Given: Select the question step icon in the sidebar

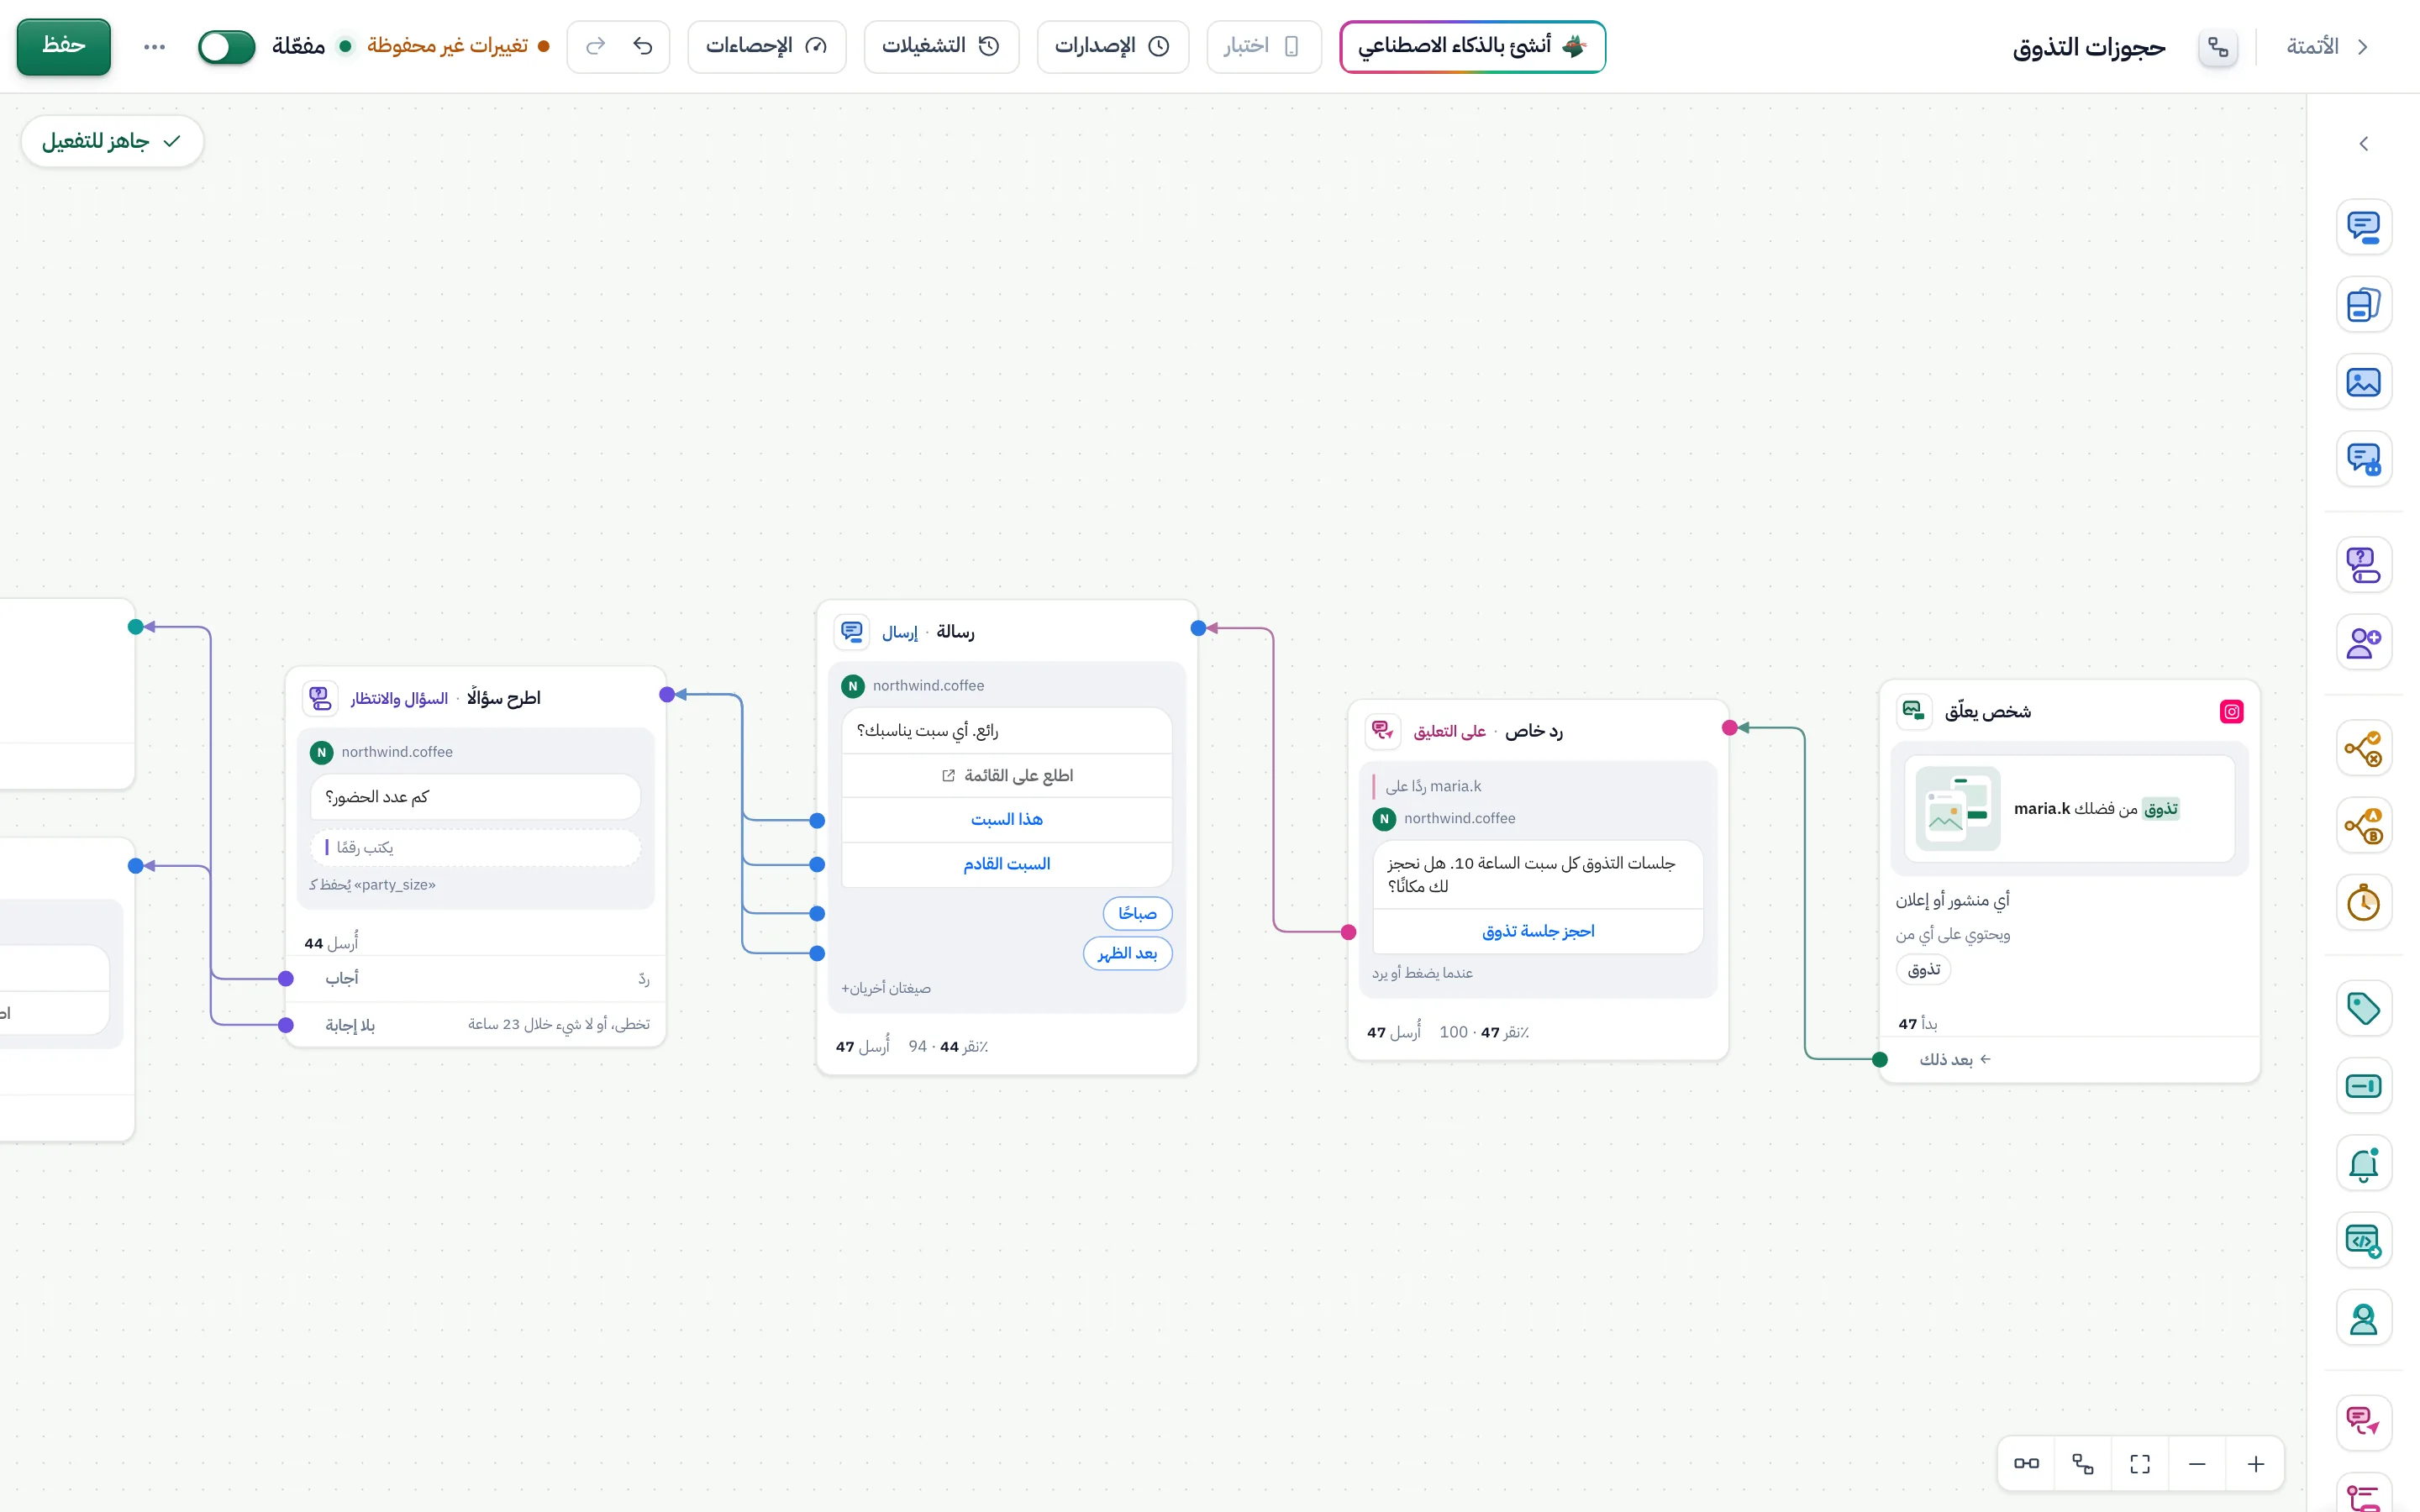Looking at the screenshot, I should pyautogui.click(x=2363, y=565).
